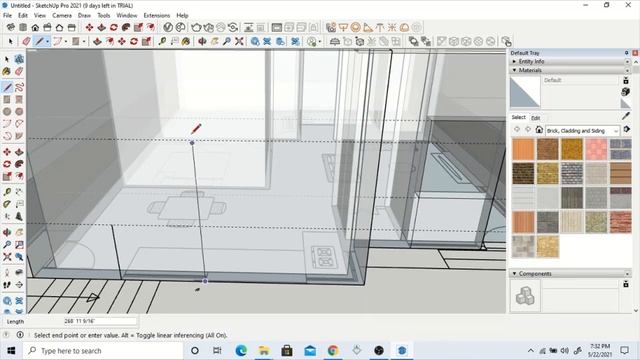The width and height of the screenshot is (640, 360).
Task: Select the Tape Measure tool in left toolbar
Action: 7,192
